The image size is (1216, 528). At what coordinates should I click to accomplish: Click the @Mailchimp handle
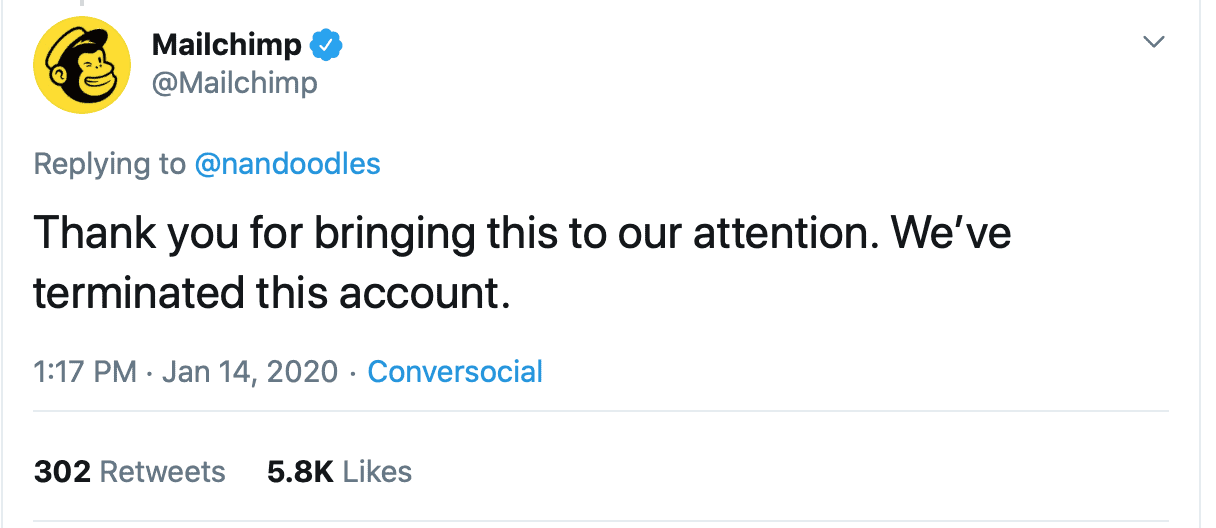click(x=234, y=83)
